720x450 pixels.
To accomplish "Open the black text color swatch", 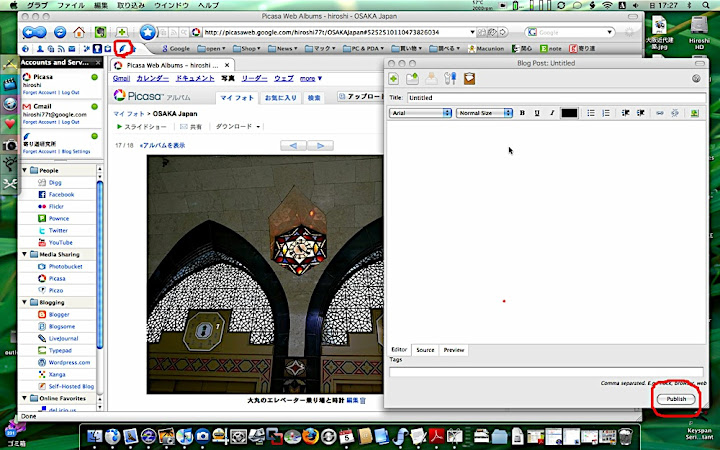I will (x=569, y=113).
